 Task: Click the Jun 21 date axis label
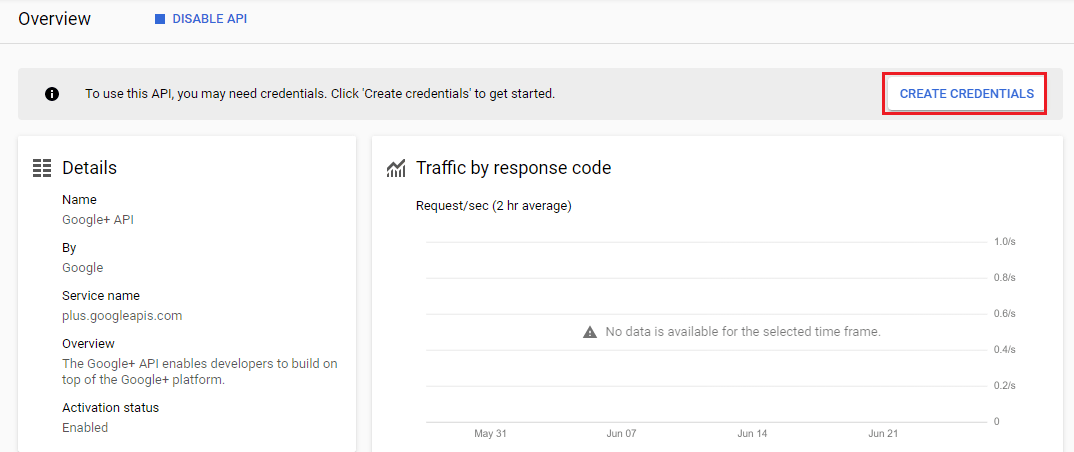point(883,434)
